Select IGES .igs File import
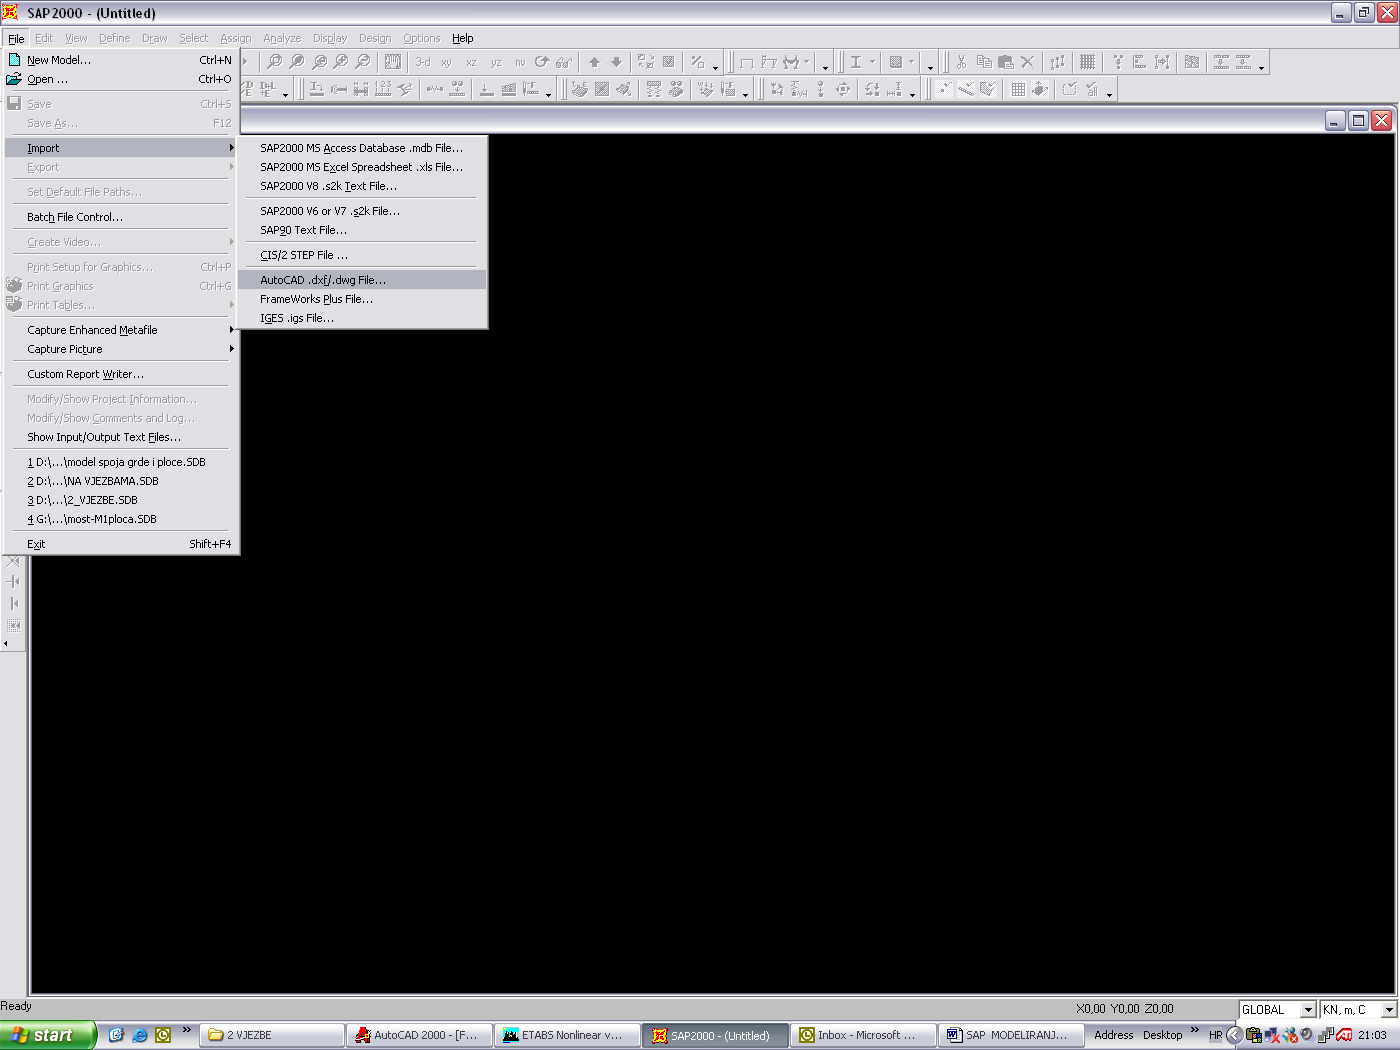 point(362,318)
